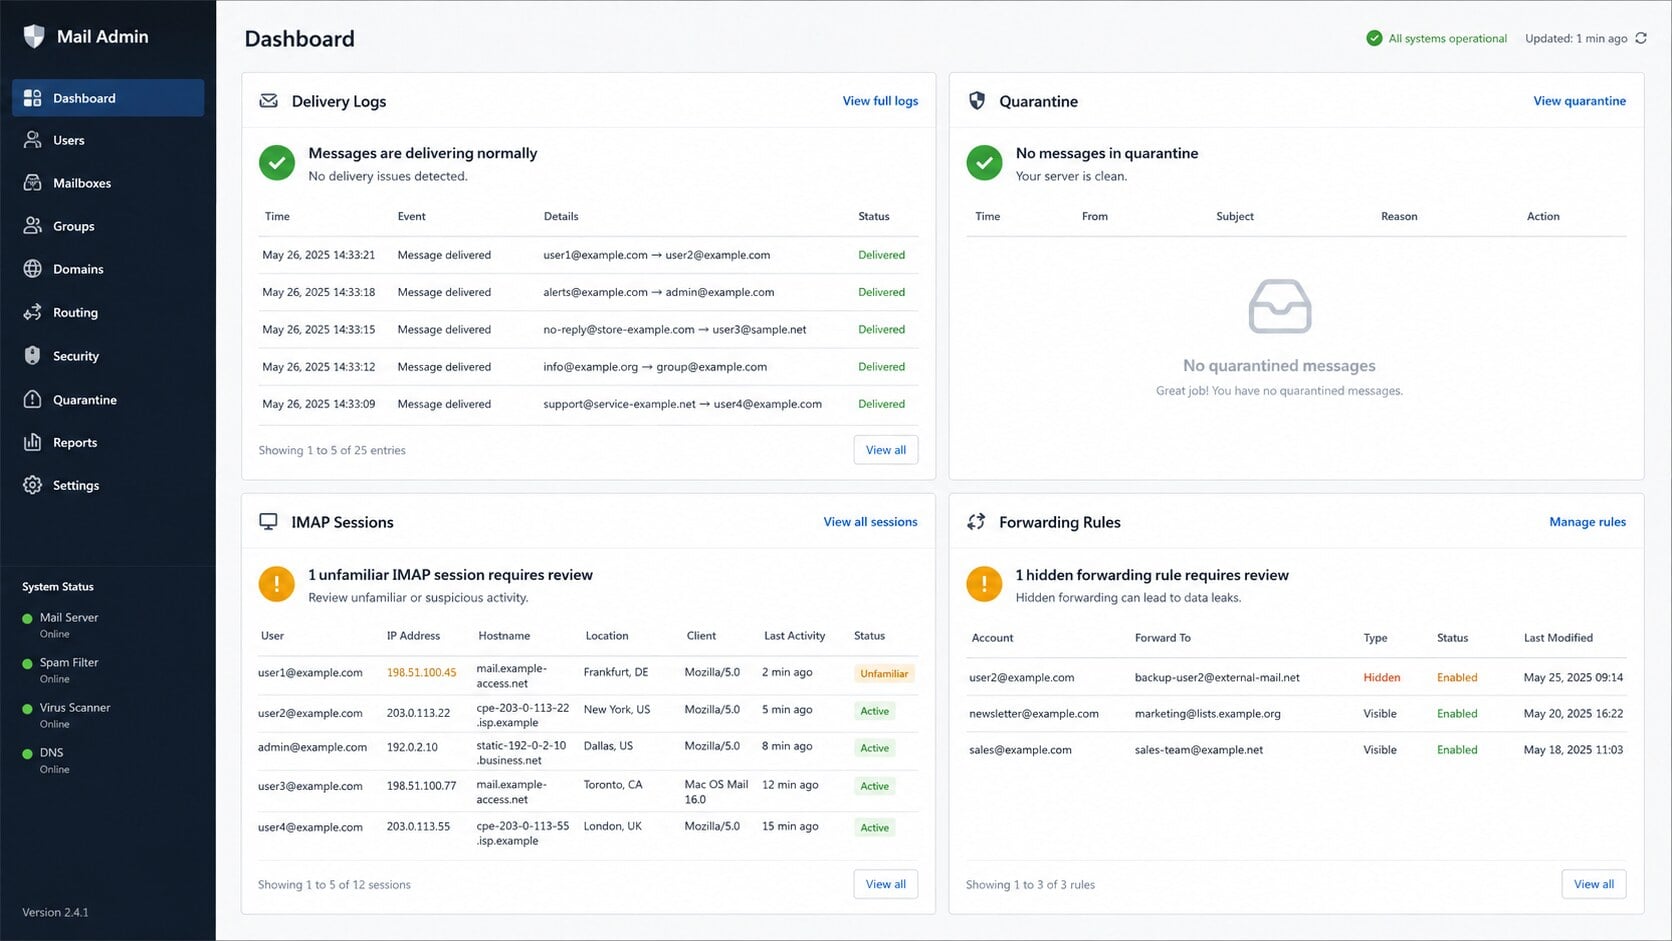Click the monitor icon of IMAP Sessions
The height and width of the screenshot is (941, 1672).
pyautogui.click(x=268, y=522)
